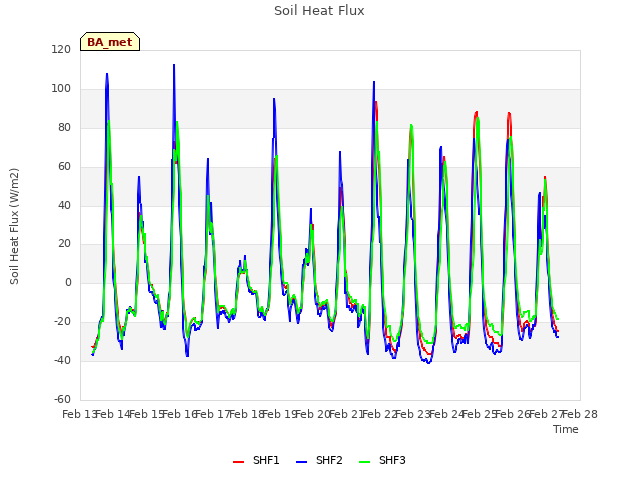Screen dimensions: 640x480
Task: Click the Time axis label
Action: tap(566, 429)
